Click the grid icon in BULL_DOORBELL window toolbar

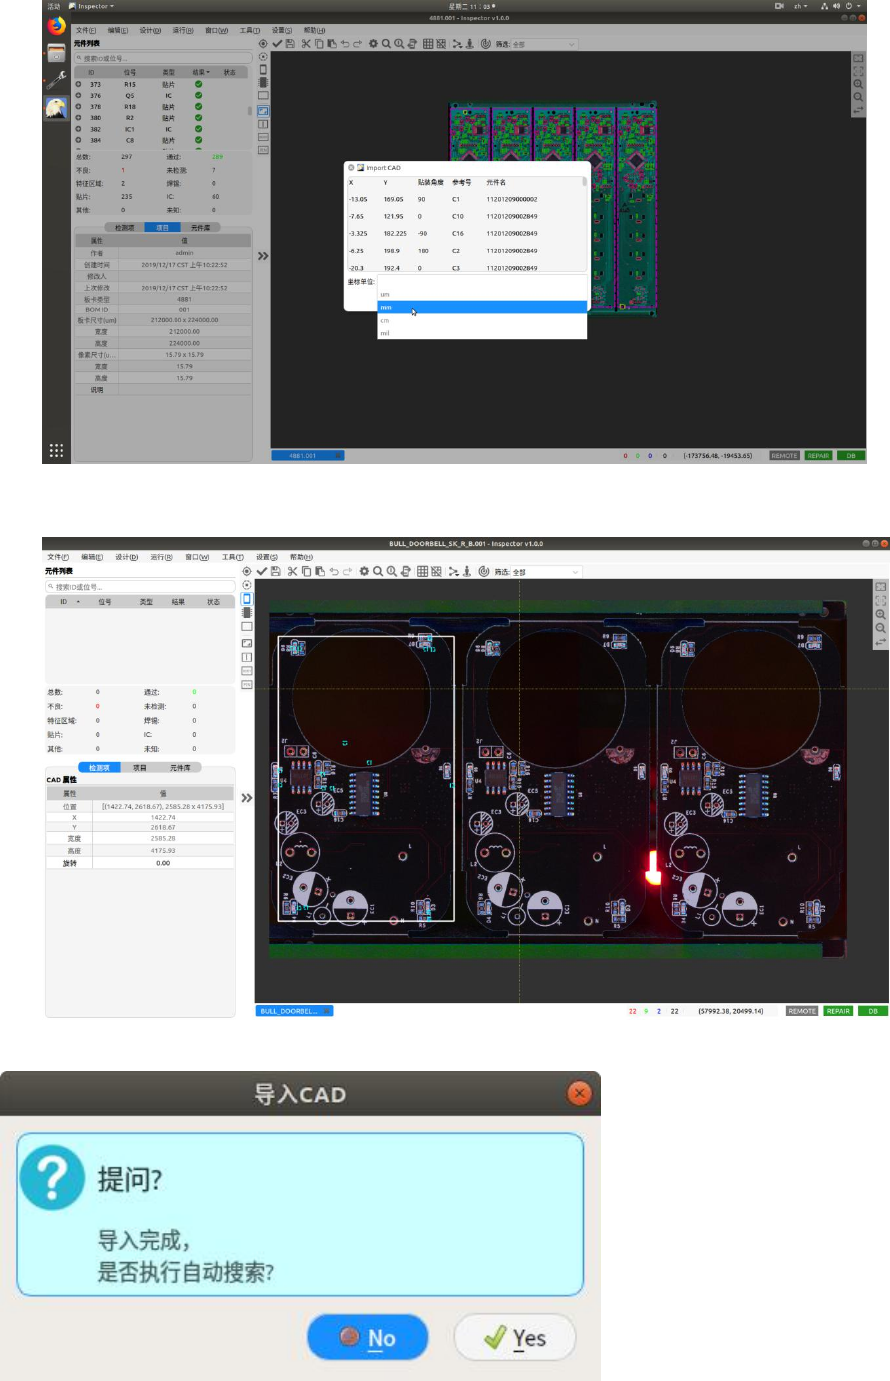point(422,572)
